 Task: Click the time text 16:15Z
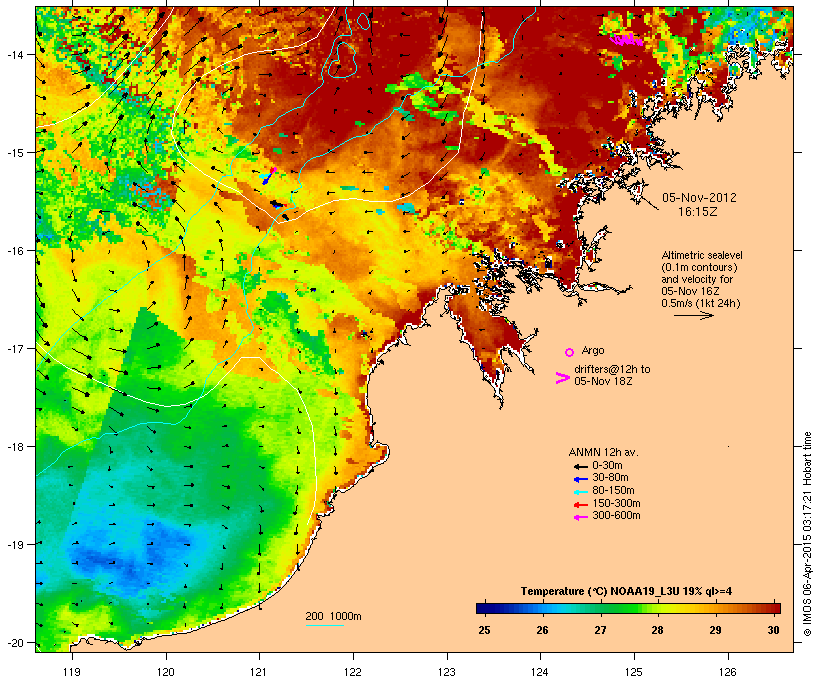[x=698, y=212]
